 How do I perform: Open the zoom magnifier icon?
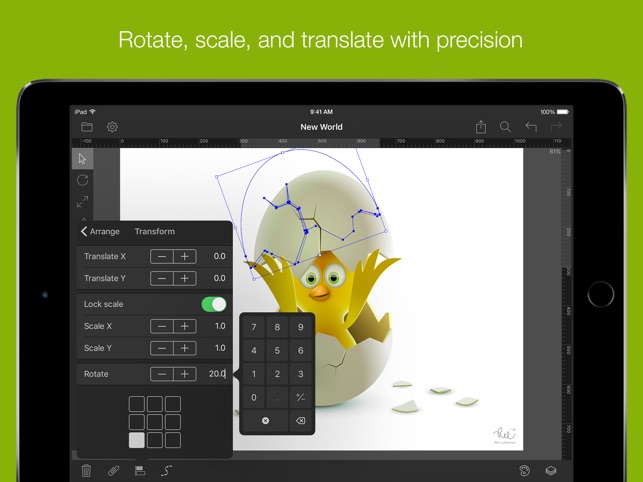tap(505, 127)
